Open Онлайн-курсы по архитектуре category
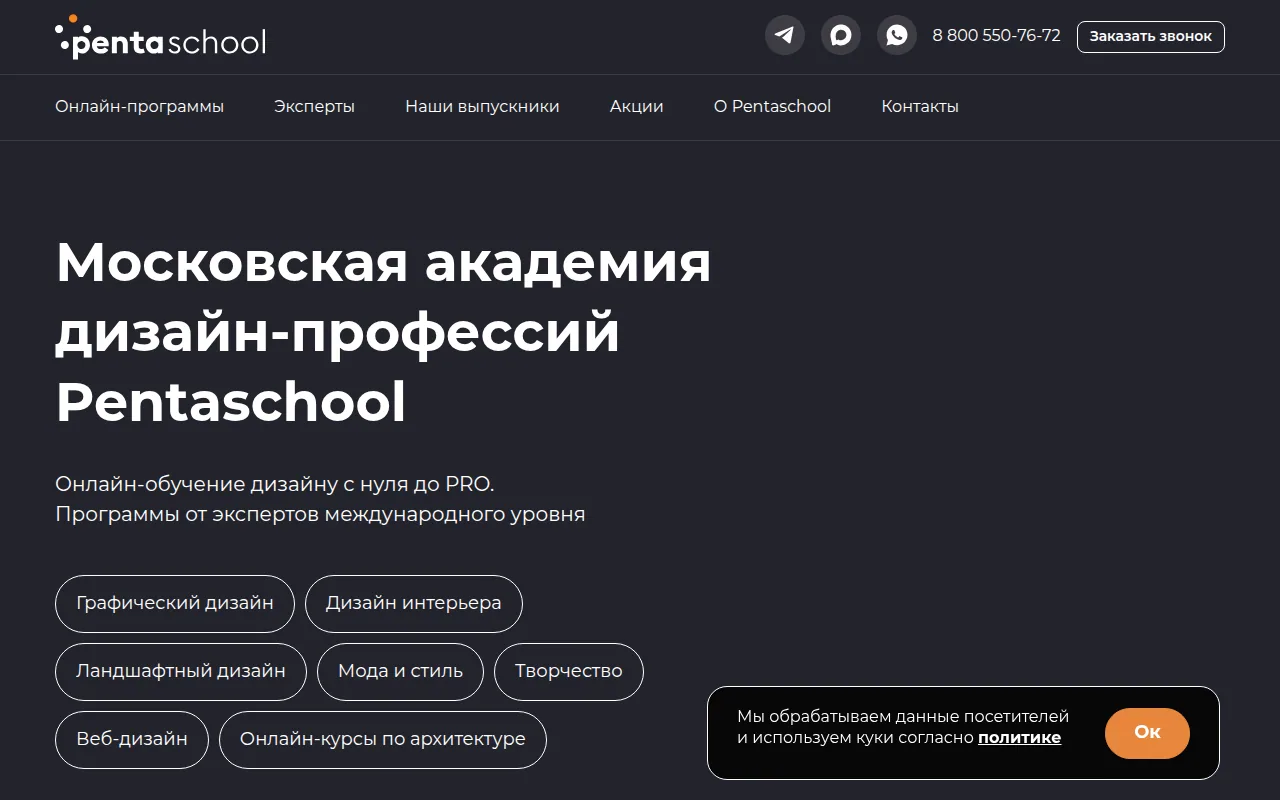The image size is (1280, 800). click(x=383, y=740)
